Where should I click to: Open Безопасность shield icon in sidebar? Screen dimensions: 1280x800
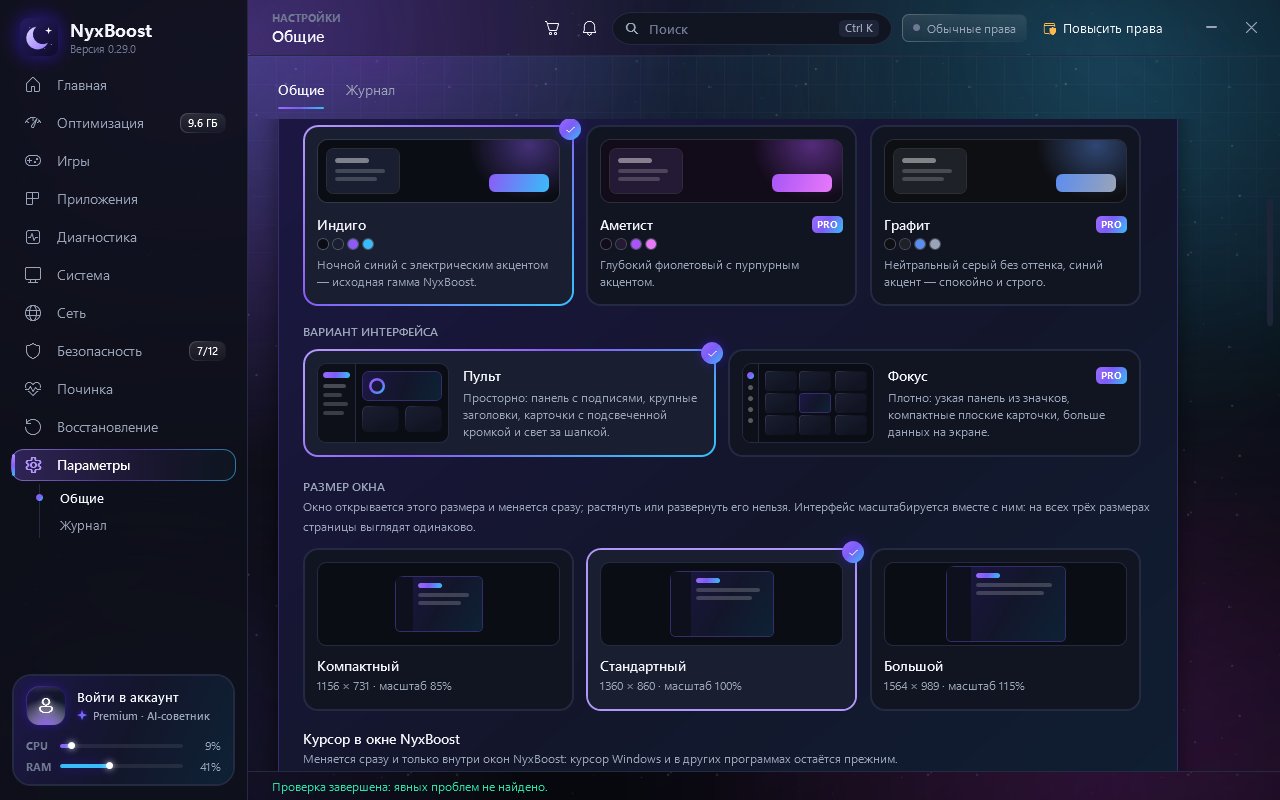(34, 351)
